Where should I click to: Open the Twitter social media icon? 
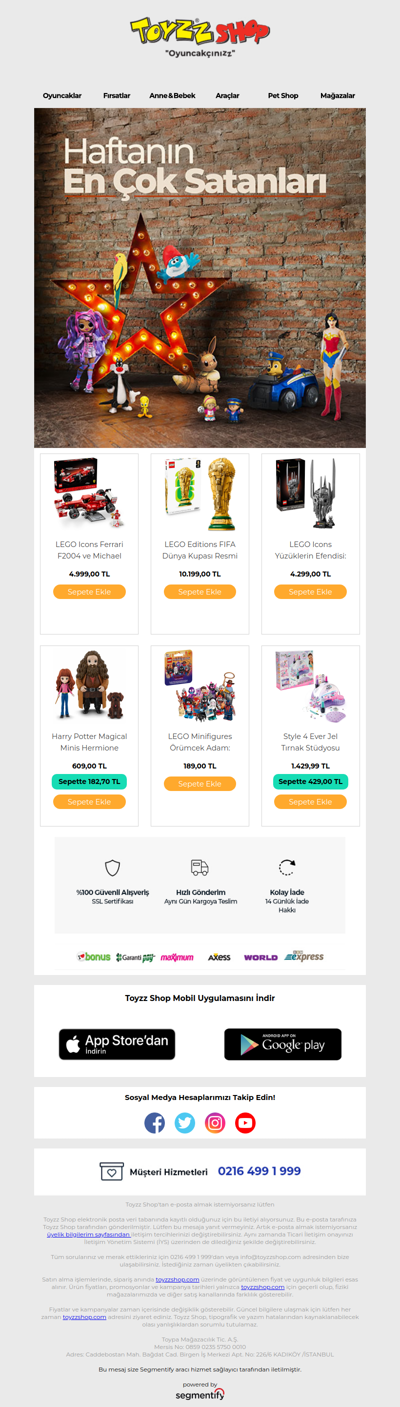click(185, 1123)
